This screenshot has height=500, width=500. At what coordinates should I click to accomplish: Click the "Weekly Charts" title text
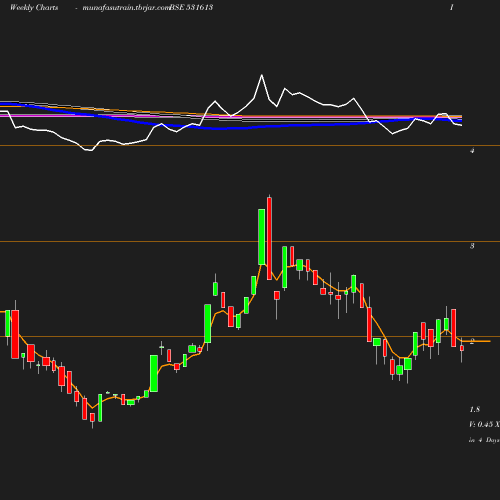(x=34, y=7)
